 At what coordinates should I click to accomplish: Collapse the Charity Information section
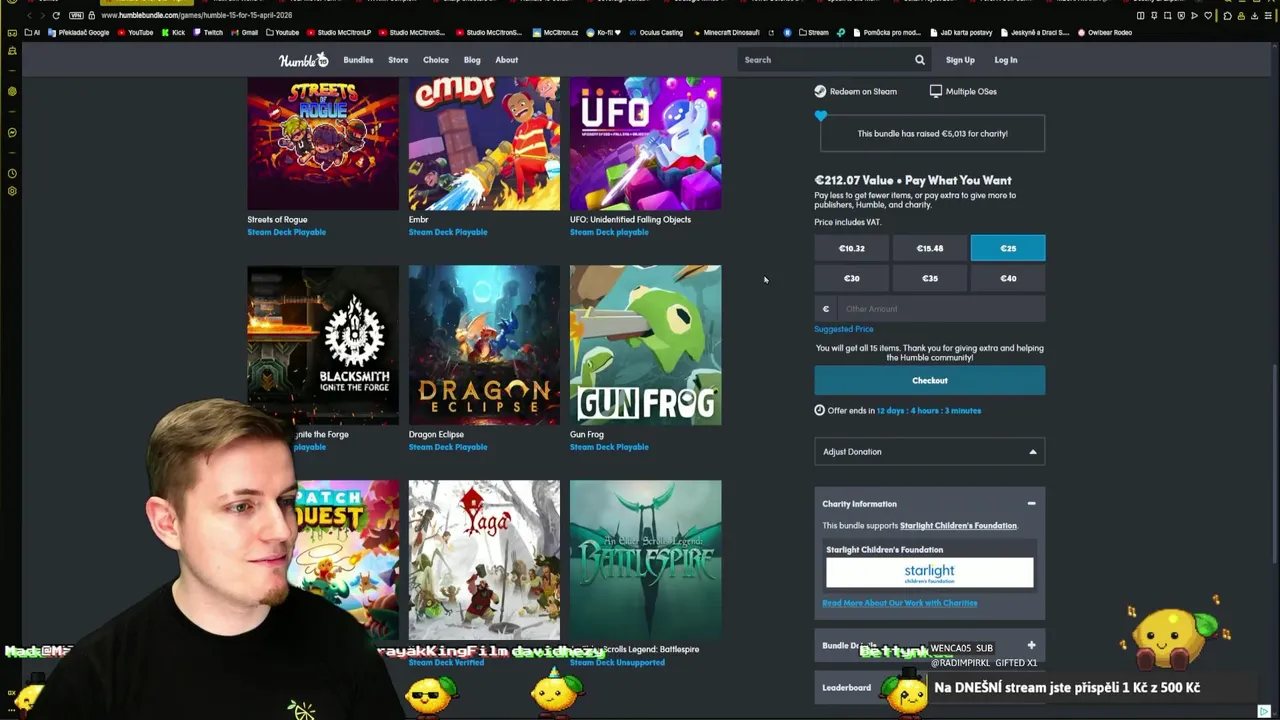1031,504
